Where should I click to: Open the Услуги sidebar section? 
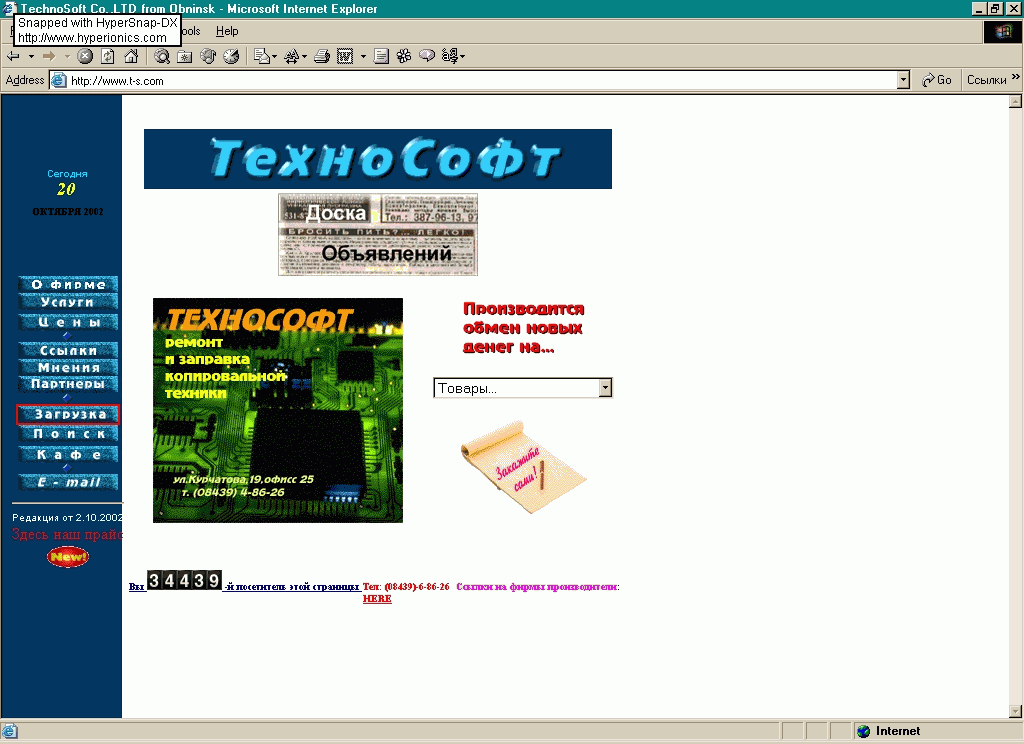click(68, 301)
